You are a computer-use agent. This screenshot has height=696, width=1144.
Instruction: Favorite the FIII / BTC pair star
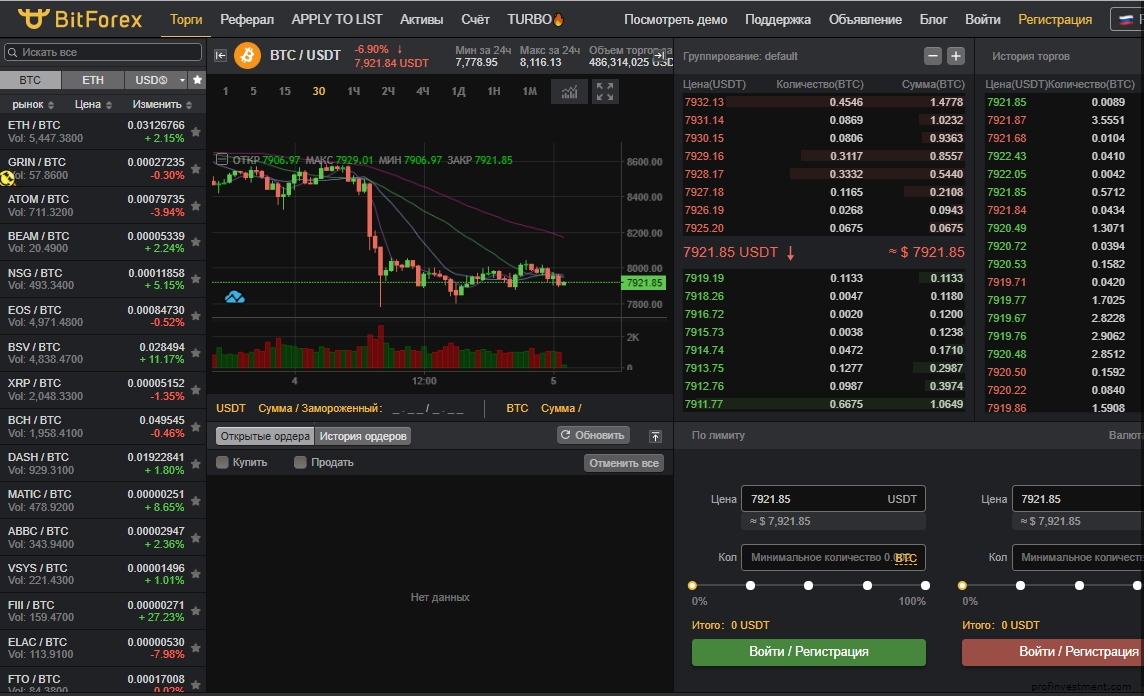(x=196, y=611)
